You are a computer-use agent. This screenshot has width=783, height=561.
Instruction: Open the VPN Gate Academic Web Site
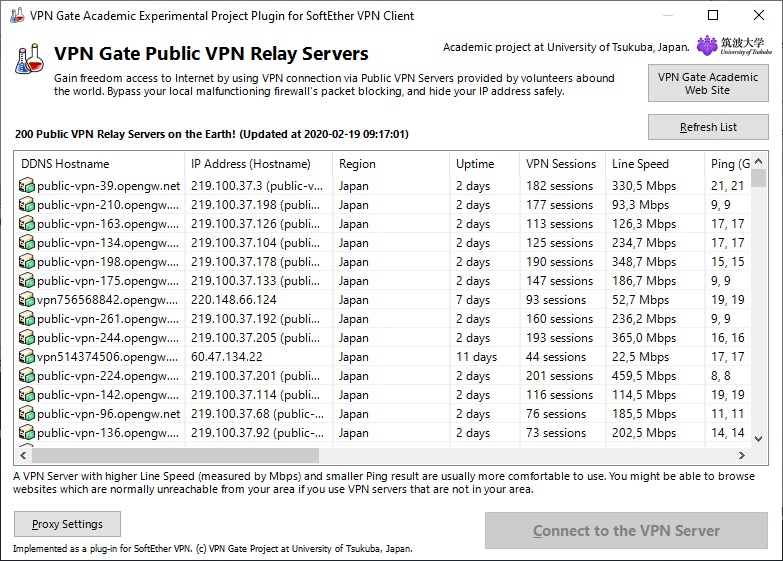point(707,83)
